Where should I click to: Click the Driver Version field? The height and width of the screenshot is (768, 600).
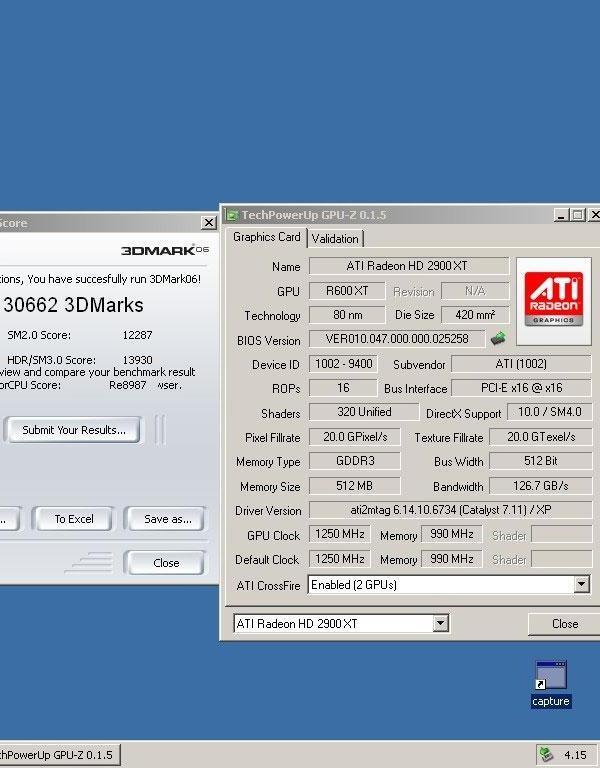pyautogui.click(x=451, y=510)
